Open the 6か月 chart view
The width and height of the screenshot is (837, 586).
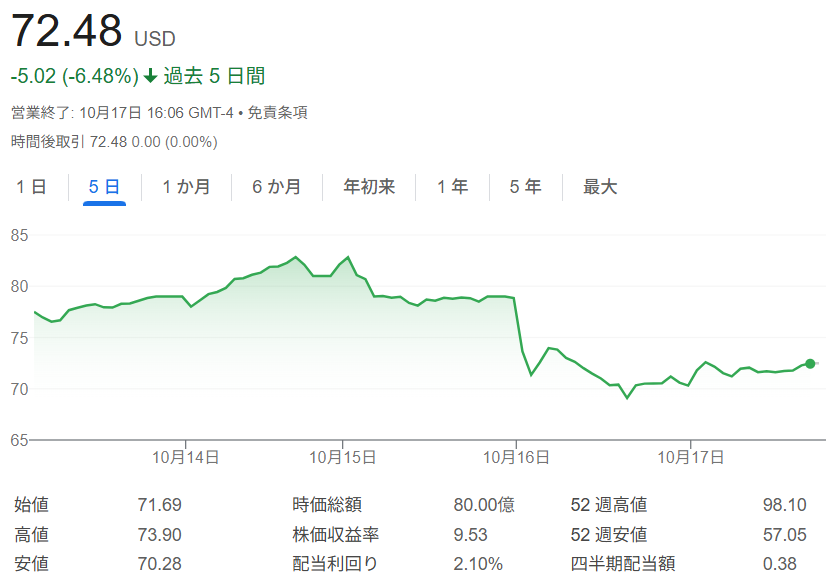tap(276, 187)
